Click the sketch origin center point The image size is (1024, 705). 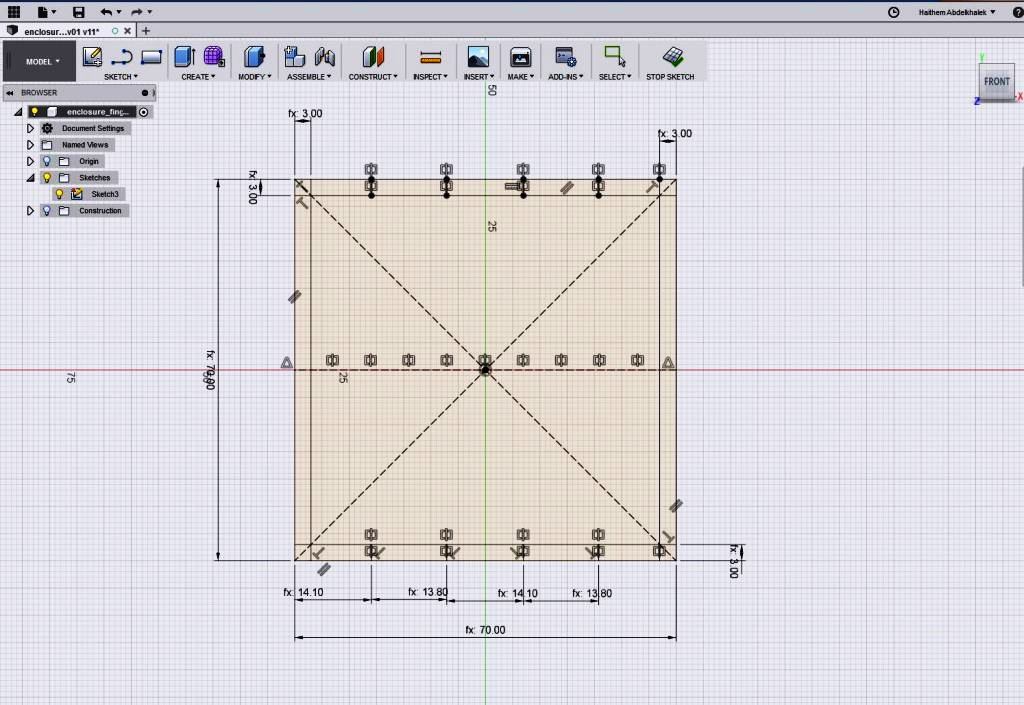(485, 370)
